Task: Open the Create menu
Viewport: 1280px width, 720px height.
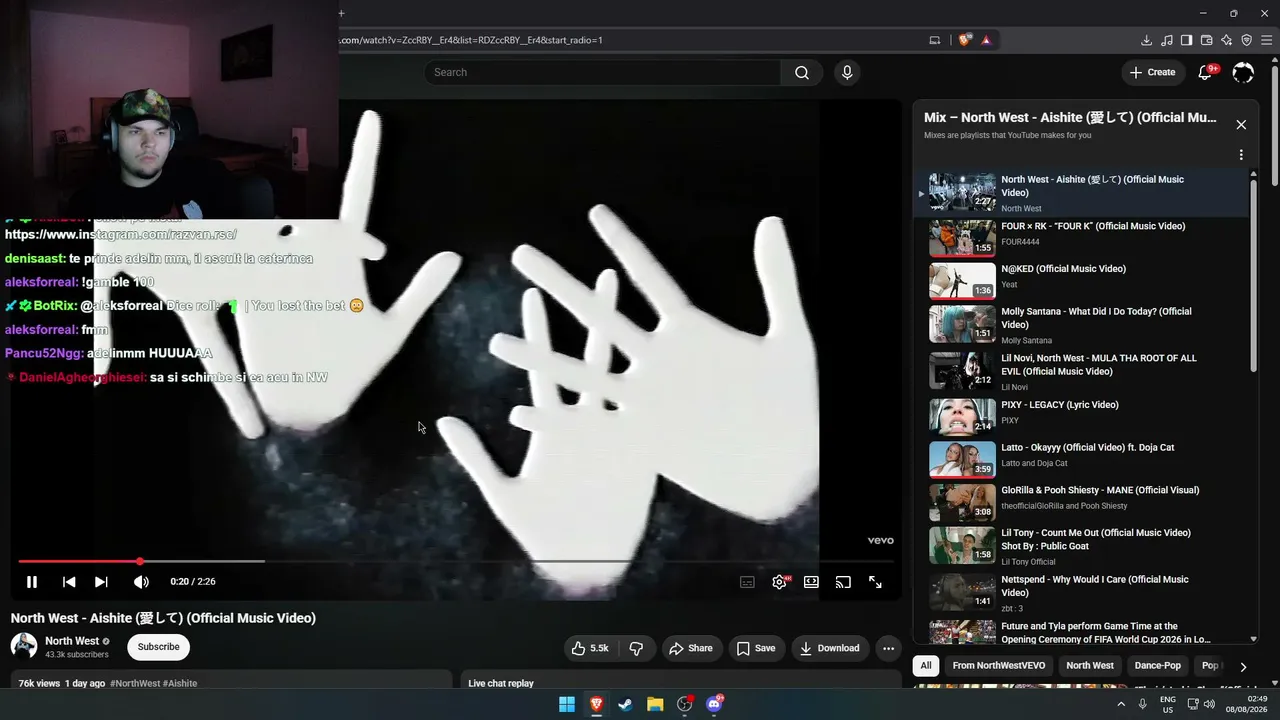Action: (x=1152, y=72)
